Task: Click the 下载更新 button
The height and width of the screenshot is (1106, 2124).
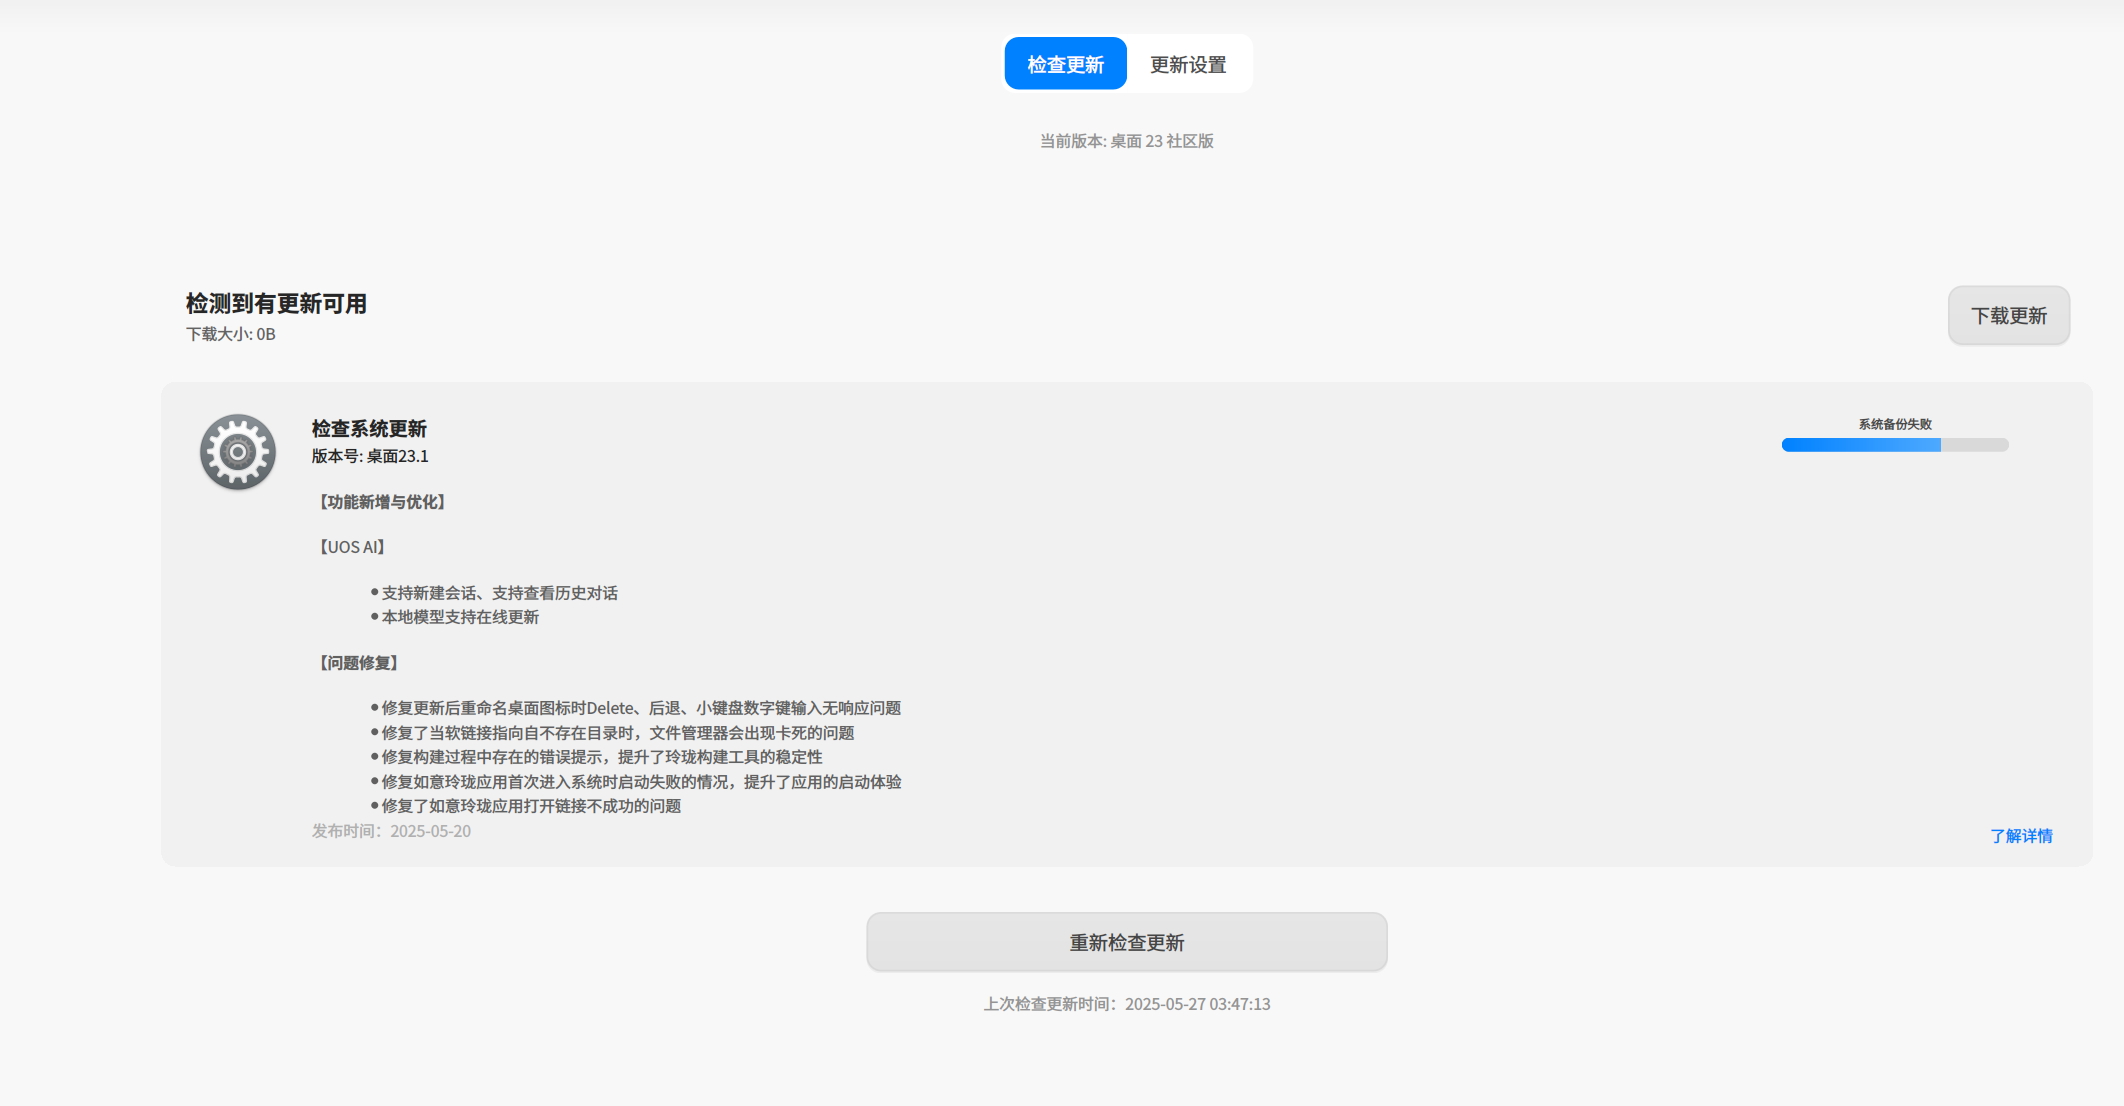Action: click(2008, 316)
